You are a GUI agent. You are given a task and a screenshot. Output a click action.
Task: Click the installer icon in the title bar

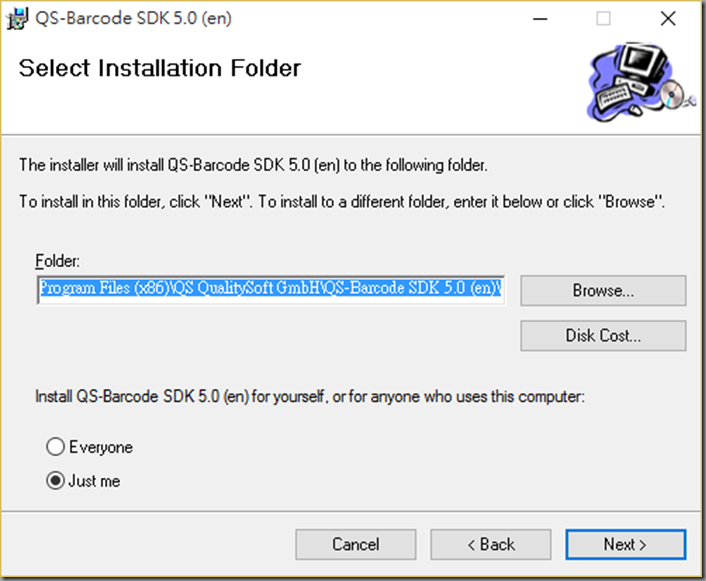pyautogui.click(x=17, y=18)
